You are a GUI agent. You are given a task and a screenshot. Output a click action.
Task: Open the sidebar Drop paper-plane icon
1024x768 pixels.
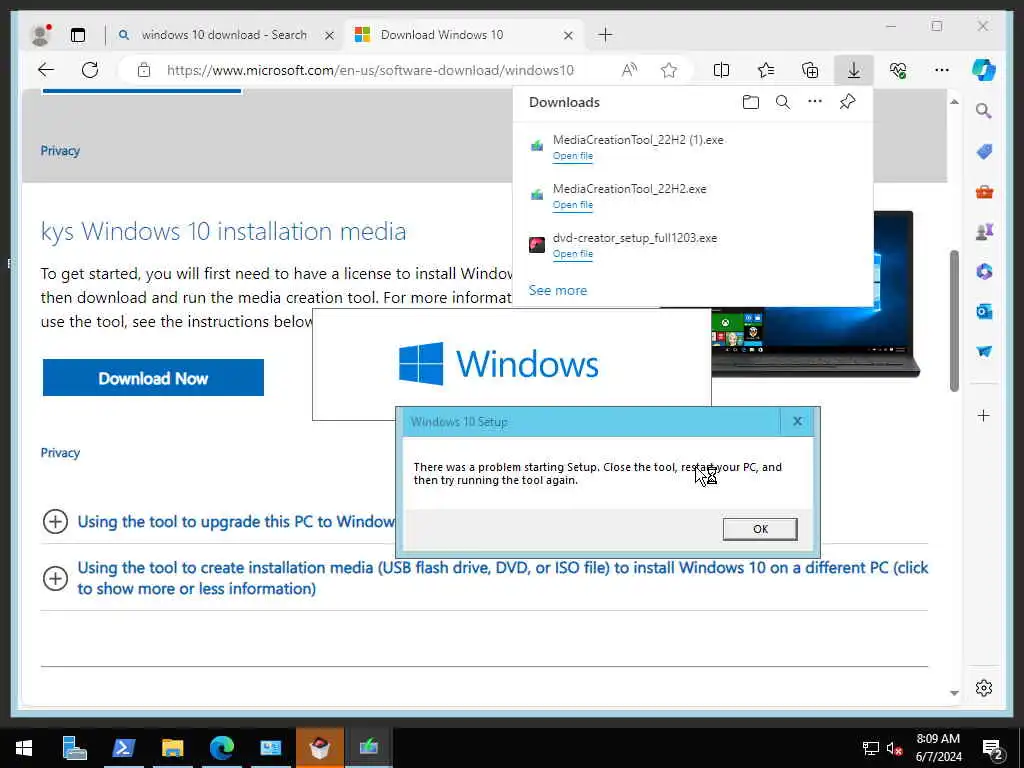[984, 351]
